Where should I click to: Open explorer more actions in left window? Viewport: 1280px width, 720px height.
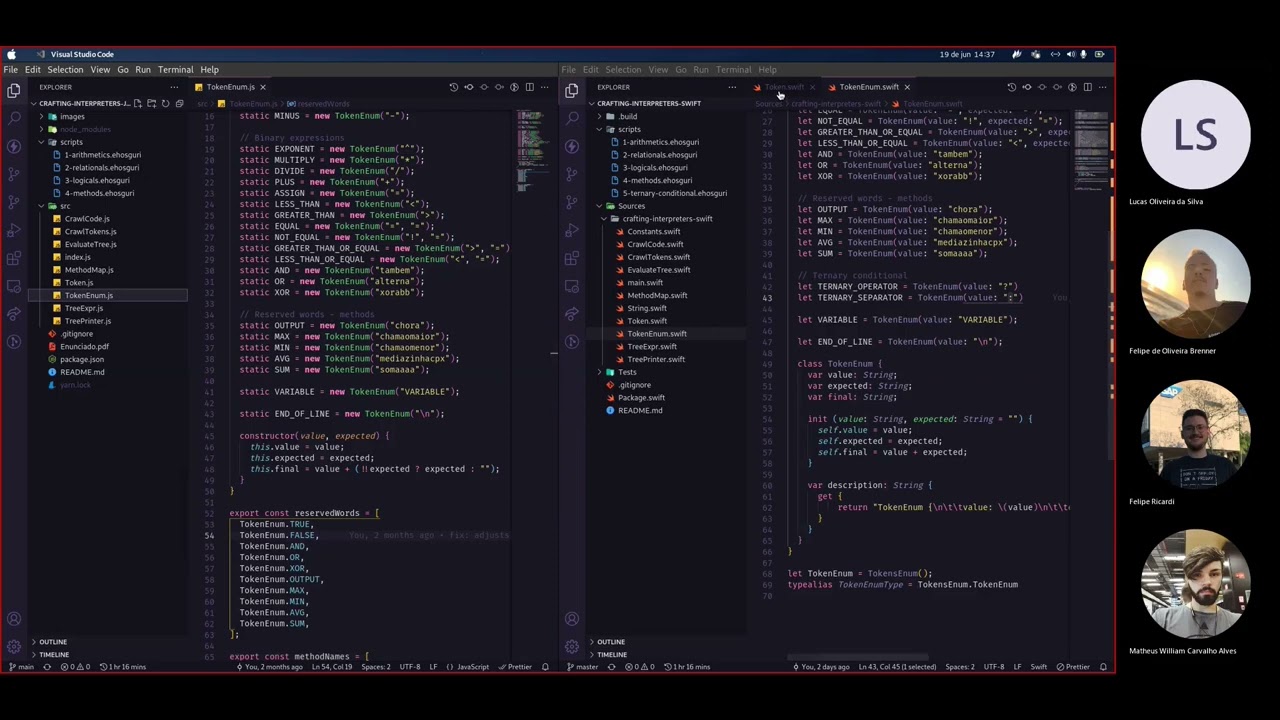174,87
